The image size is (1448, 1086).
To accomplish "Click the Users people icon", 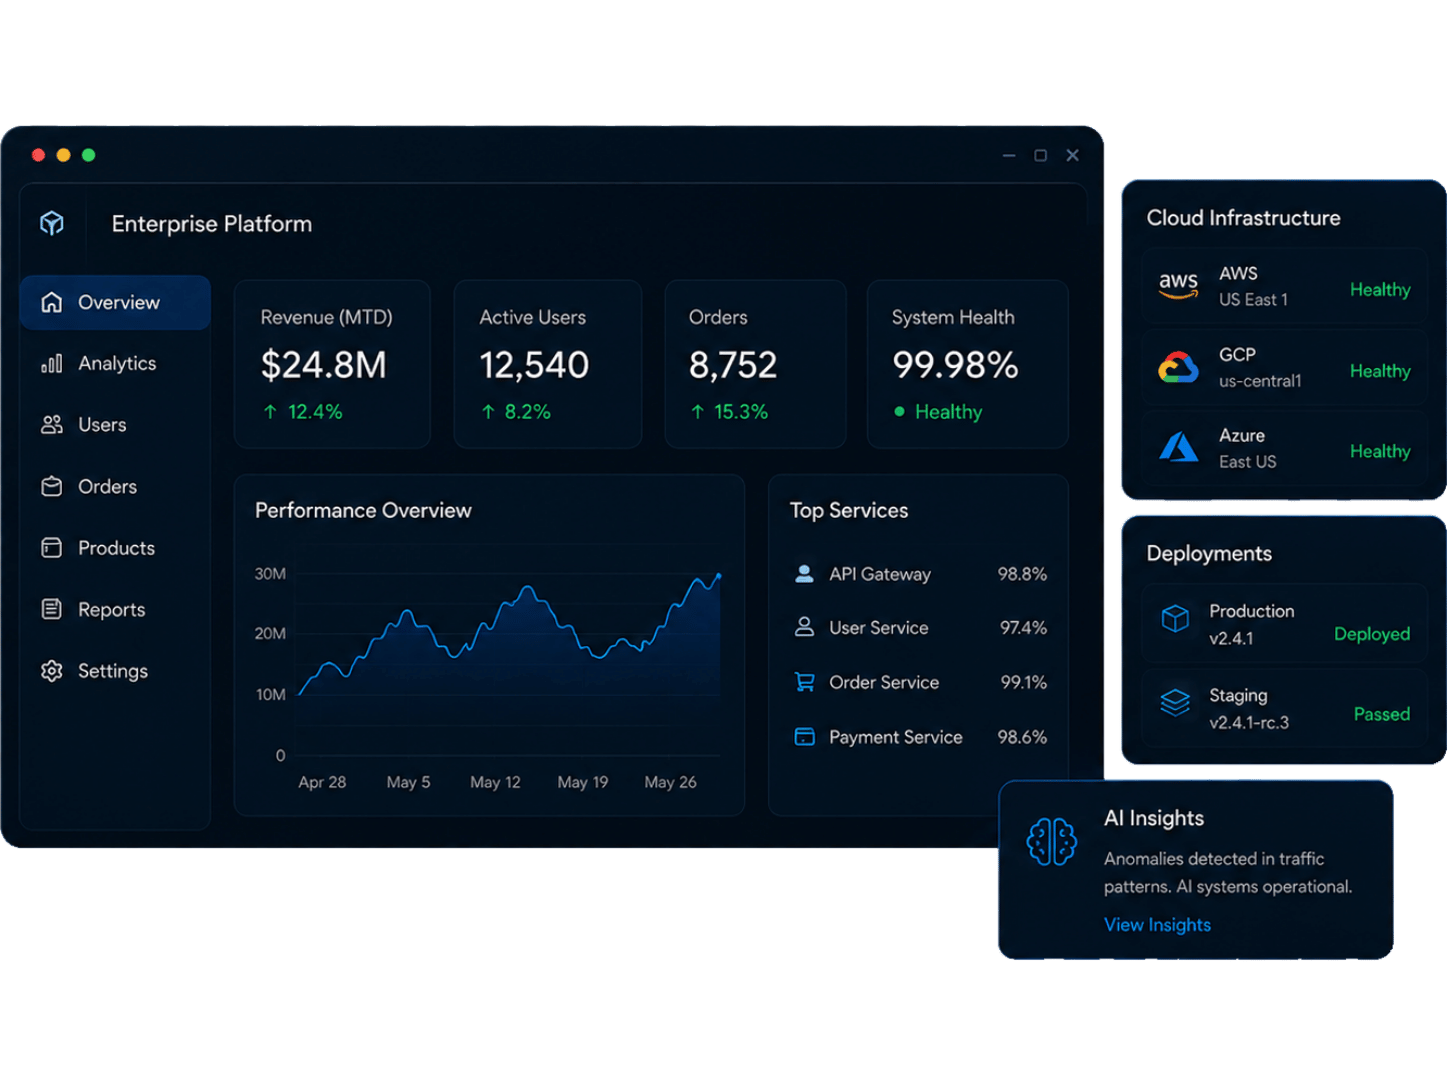I will pos(52,425).
